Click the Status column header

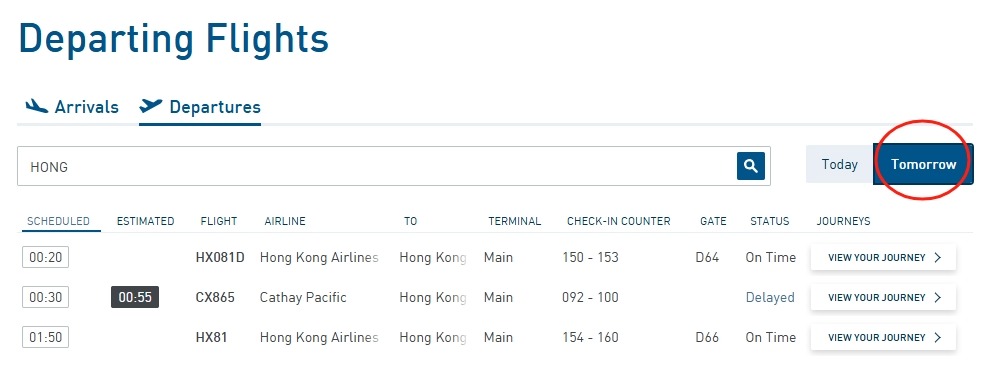(x=769, y=221)
